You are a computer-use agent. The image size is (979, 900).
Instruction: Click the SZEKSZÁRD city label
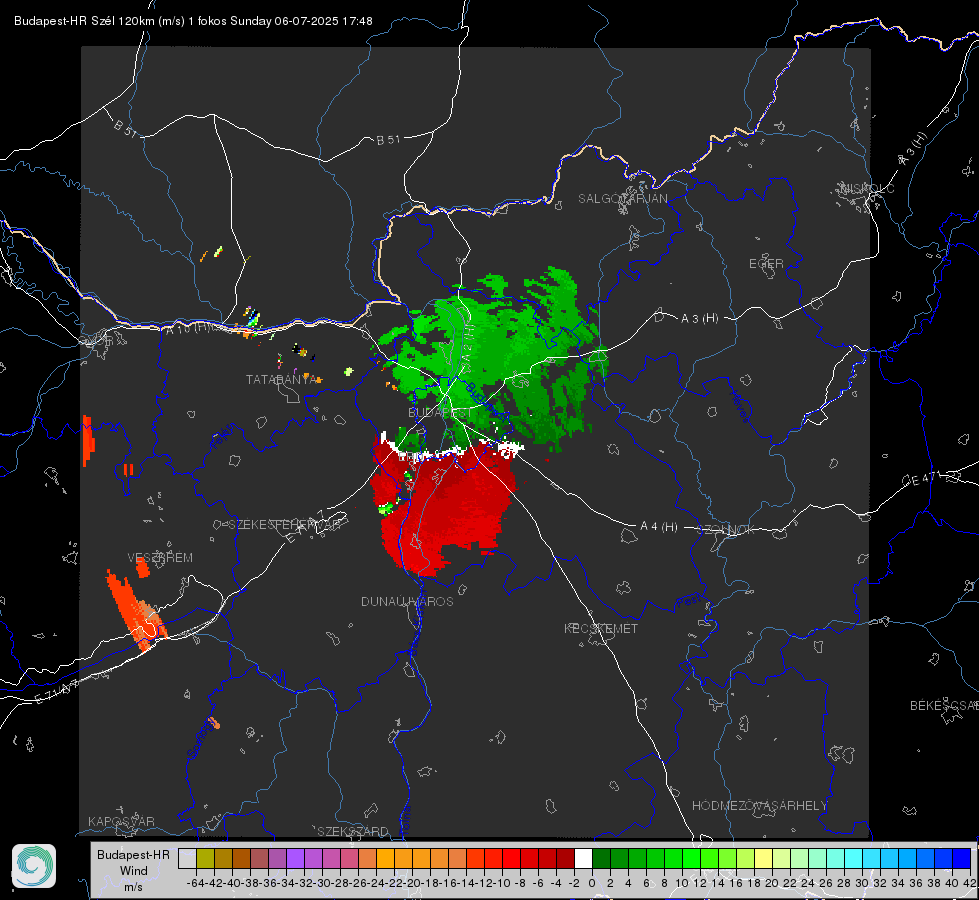[353, 831]
